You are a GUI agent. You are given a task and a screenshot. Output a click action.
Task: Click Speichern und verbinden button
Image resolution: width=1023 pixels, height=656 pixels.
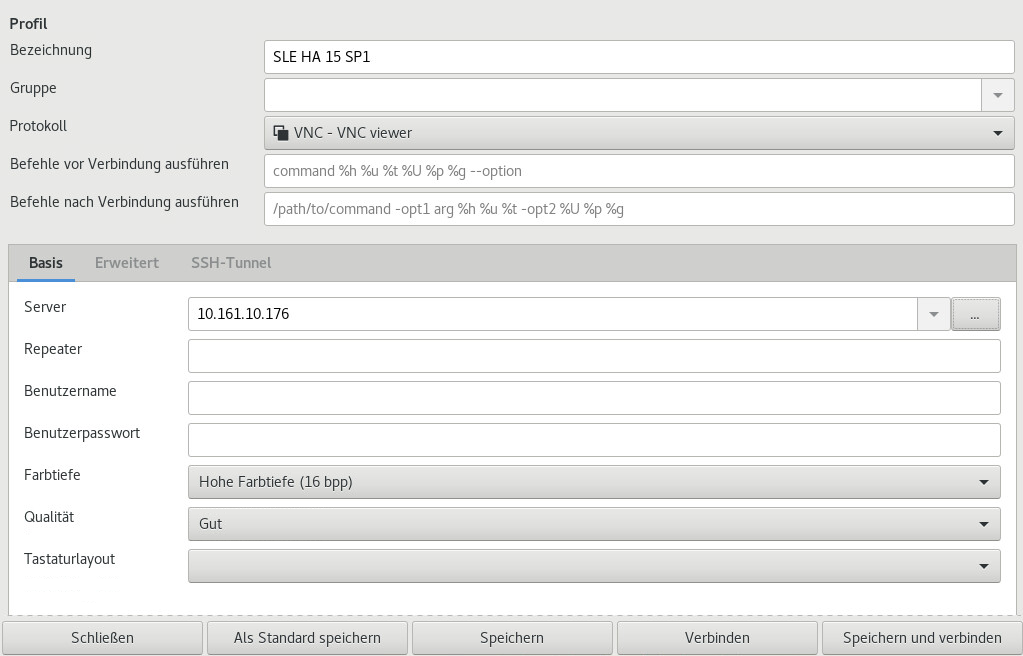(921, 638)
